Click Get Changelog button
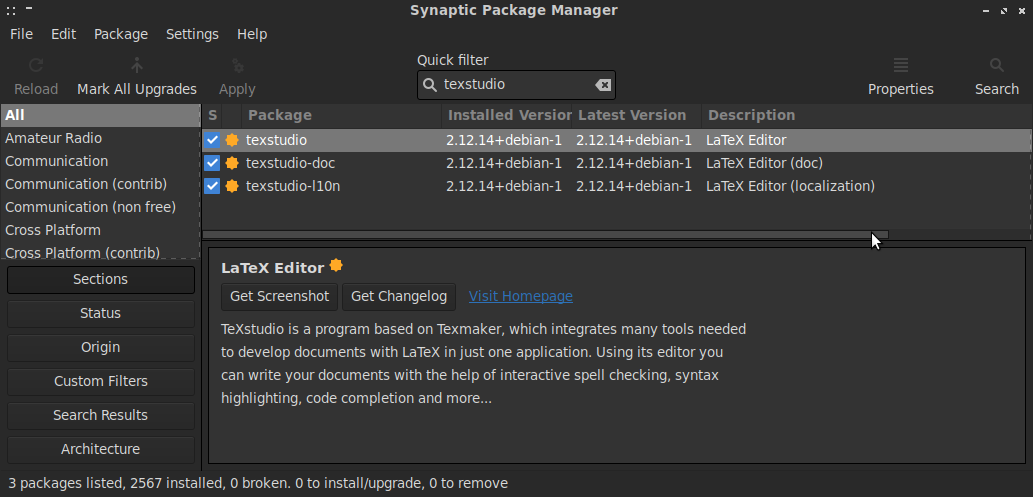 pos(399,297)
